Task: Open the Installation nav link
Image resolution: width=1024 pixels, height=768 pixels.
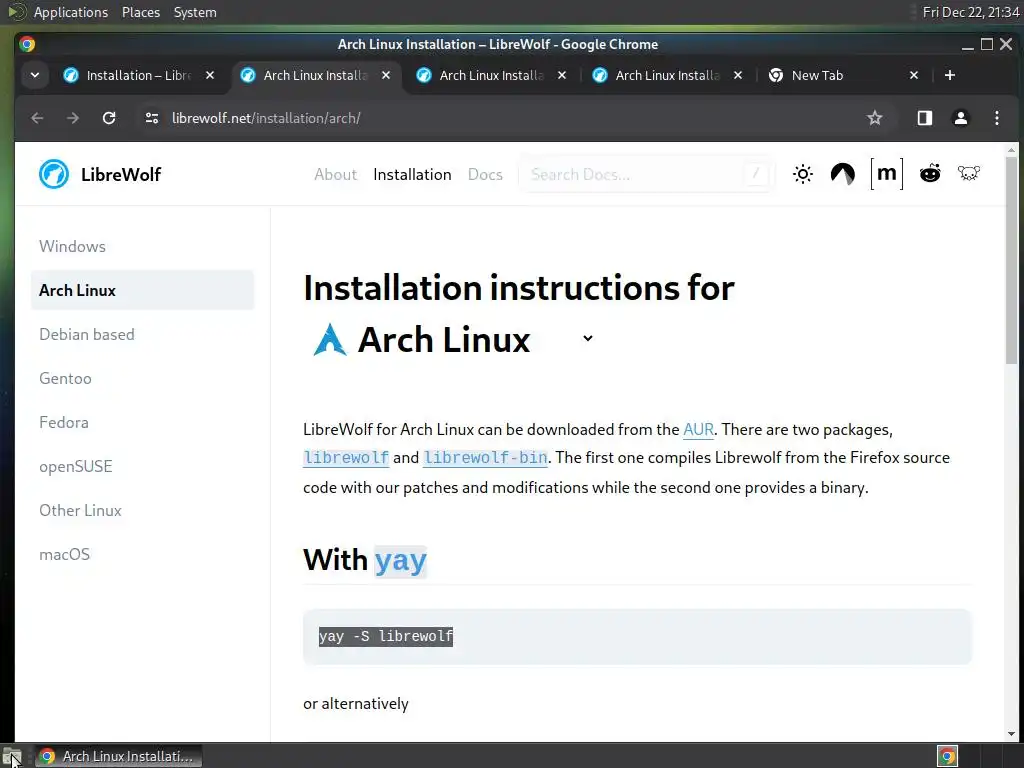Action: tap(412, 174)
